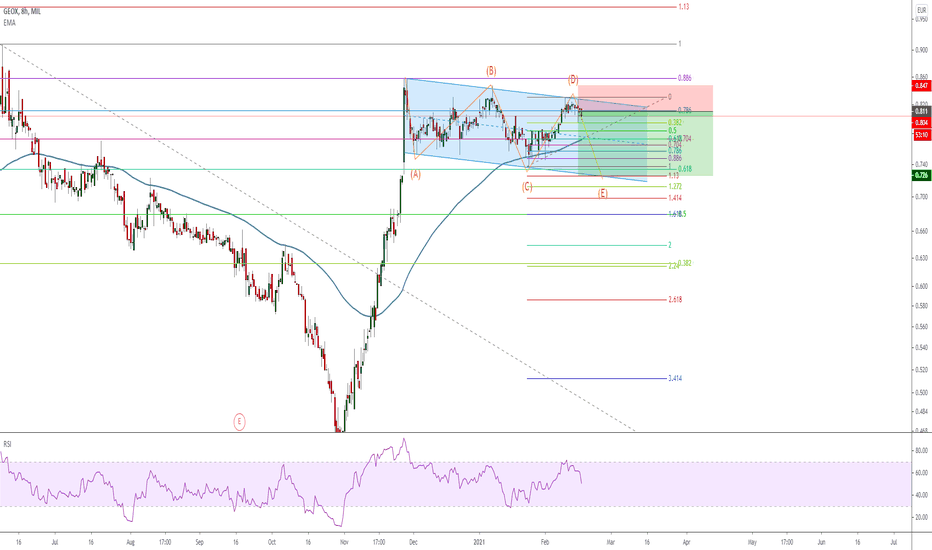Select the (A) wave label
932x550 pixels.
coord(415,174)
